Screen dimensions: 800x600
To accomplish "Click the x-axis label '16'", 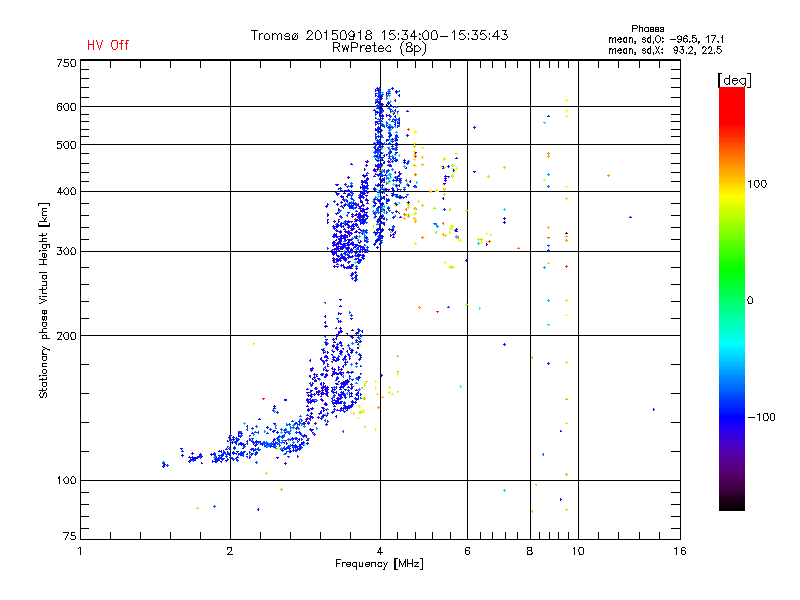I will pyautogui.click(x=680, y=551).
